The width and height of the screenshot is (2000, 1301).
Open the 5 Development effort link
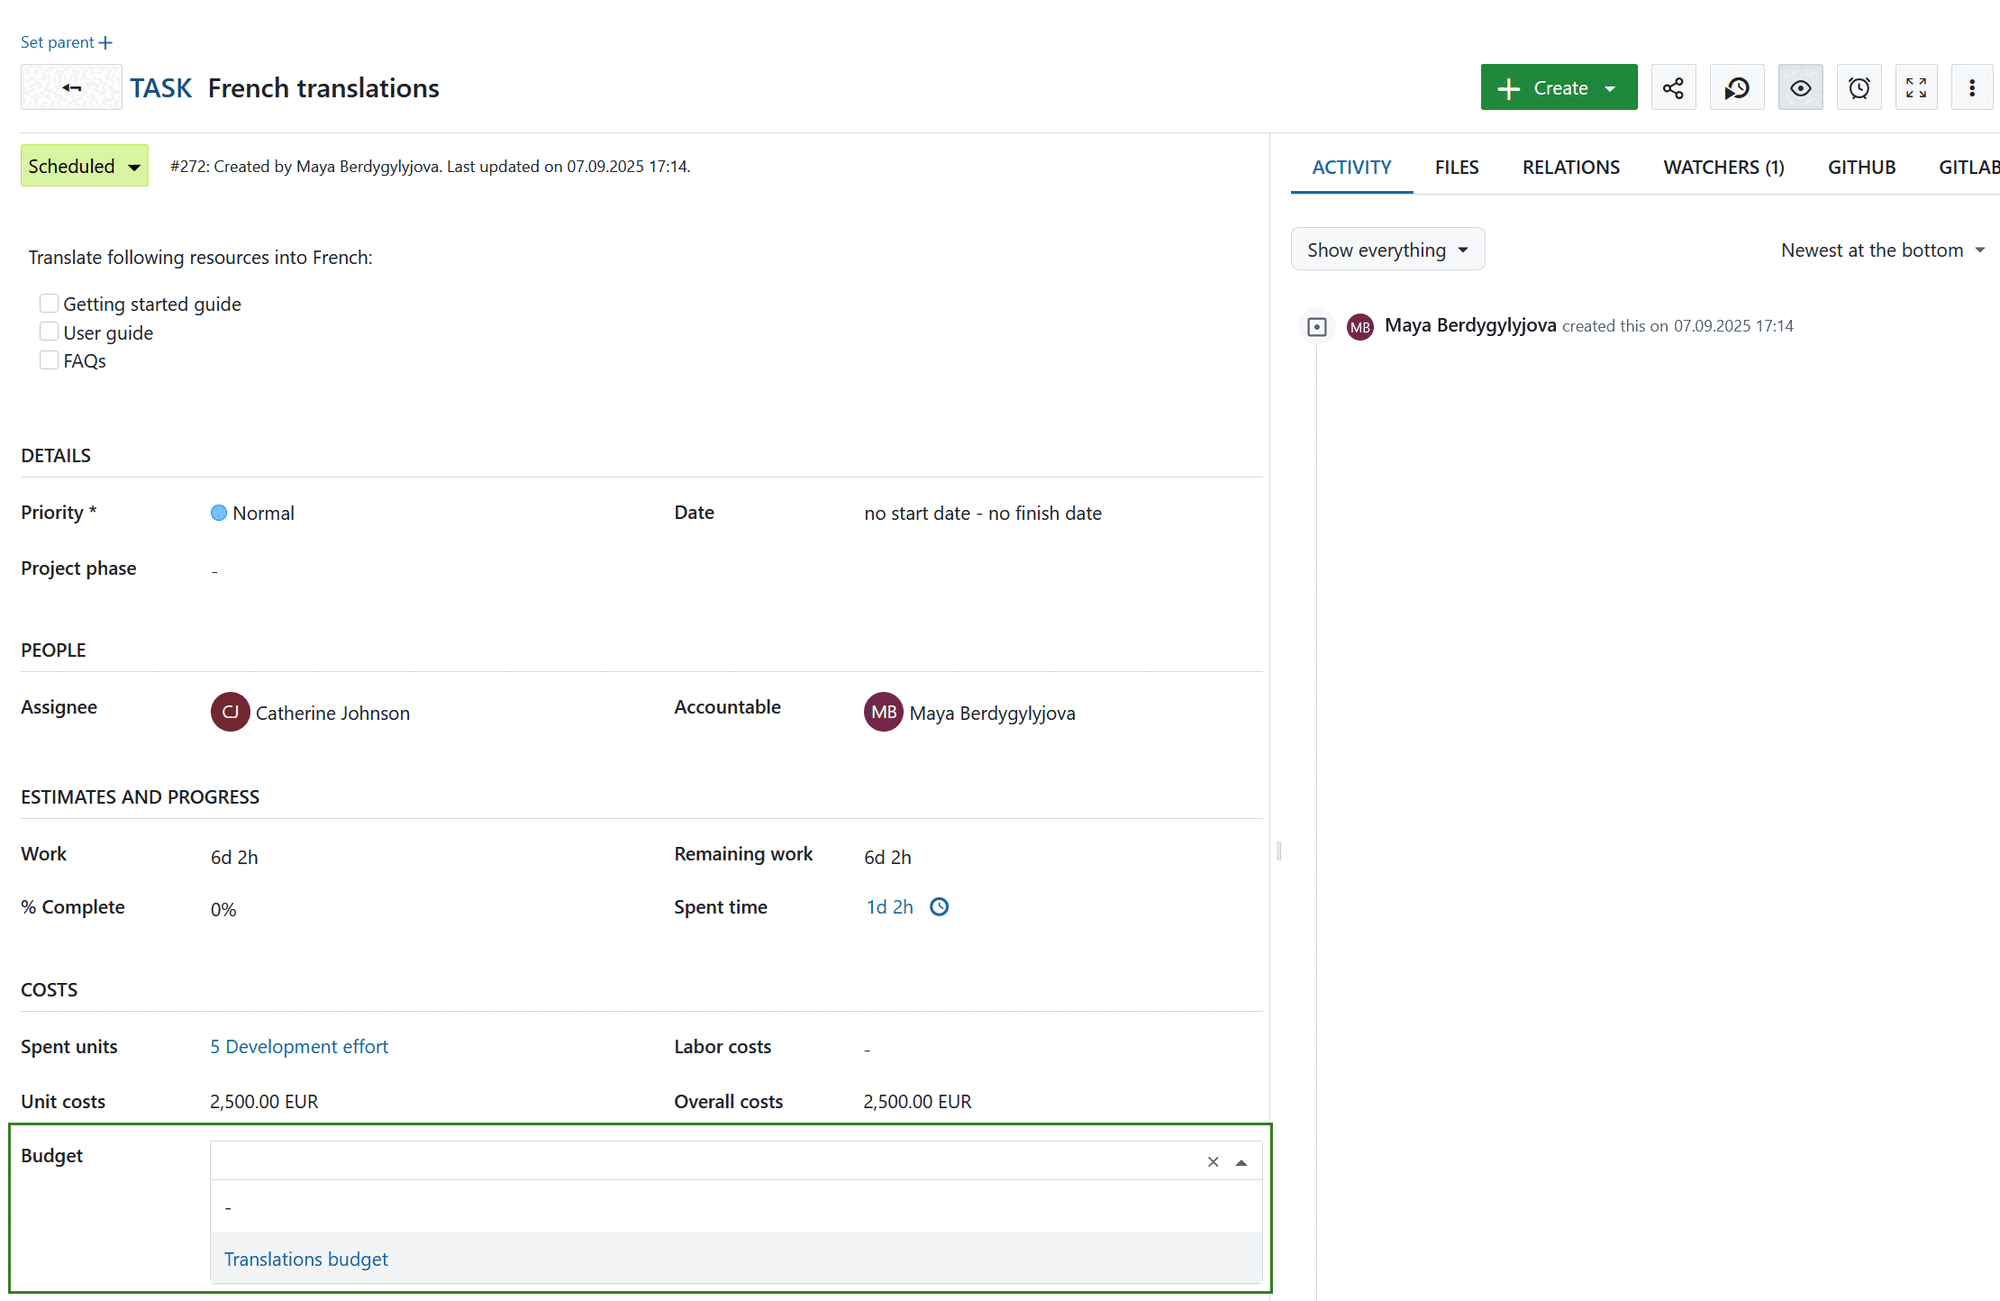click(x=298, y=1046)
